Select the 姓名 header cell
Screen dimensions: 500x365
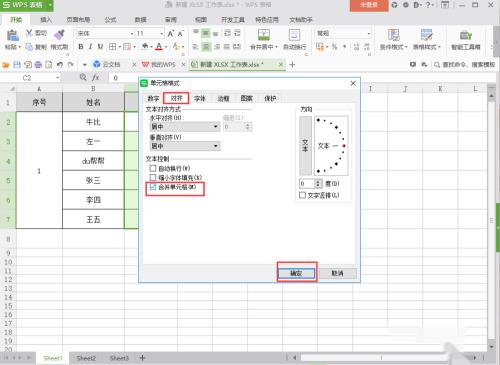(93, 102)
